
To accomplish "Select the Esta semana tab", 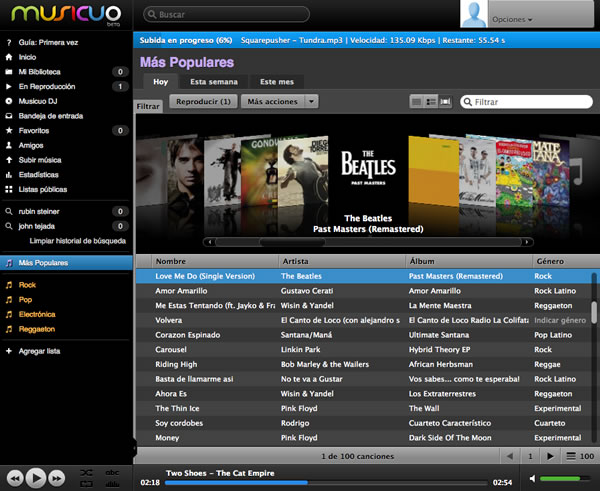I will [214, 82].
